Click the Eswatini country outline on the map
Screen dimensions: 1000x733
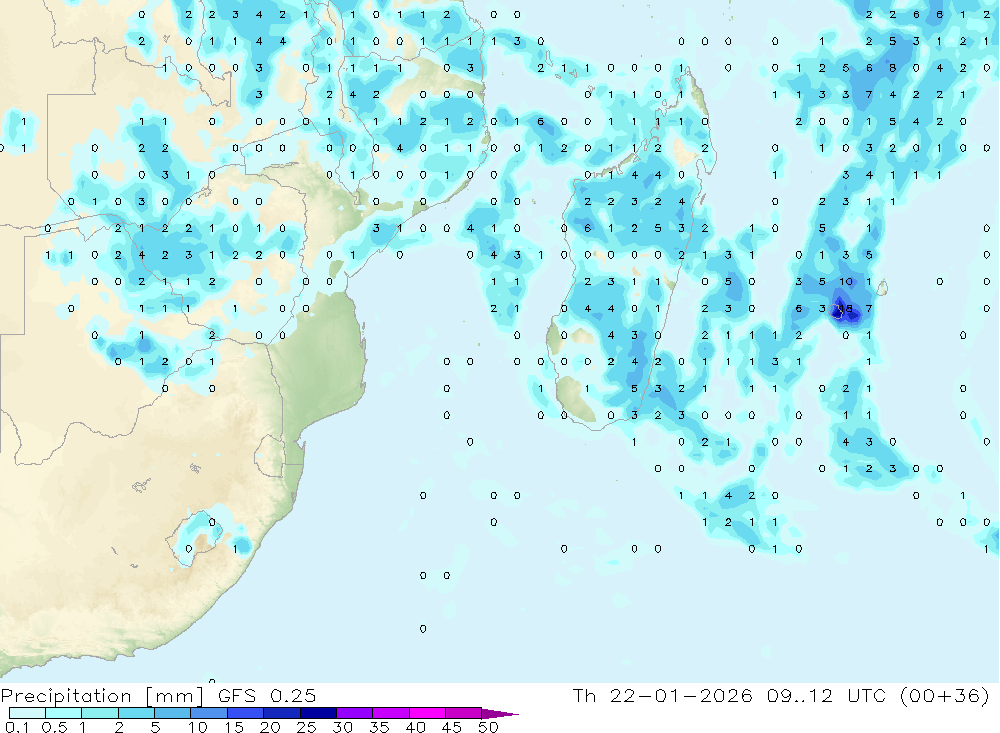[x=270, y=457]
